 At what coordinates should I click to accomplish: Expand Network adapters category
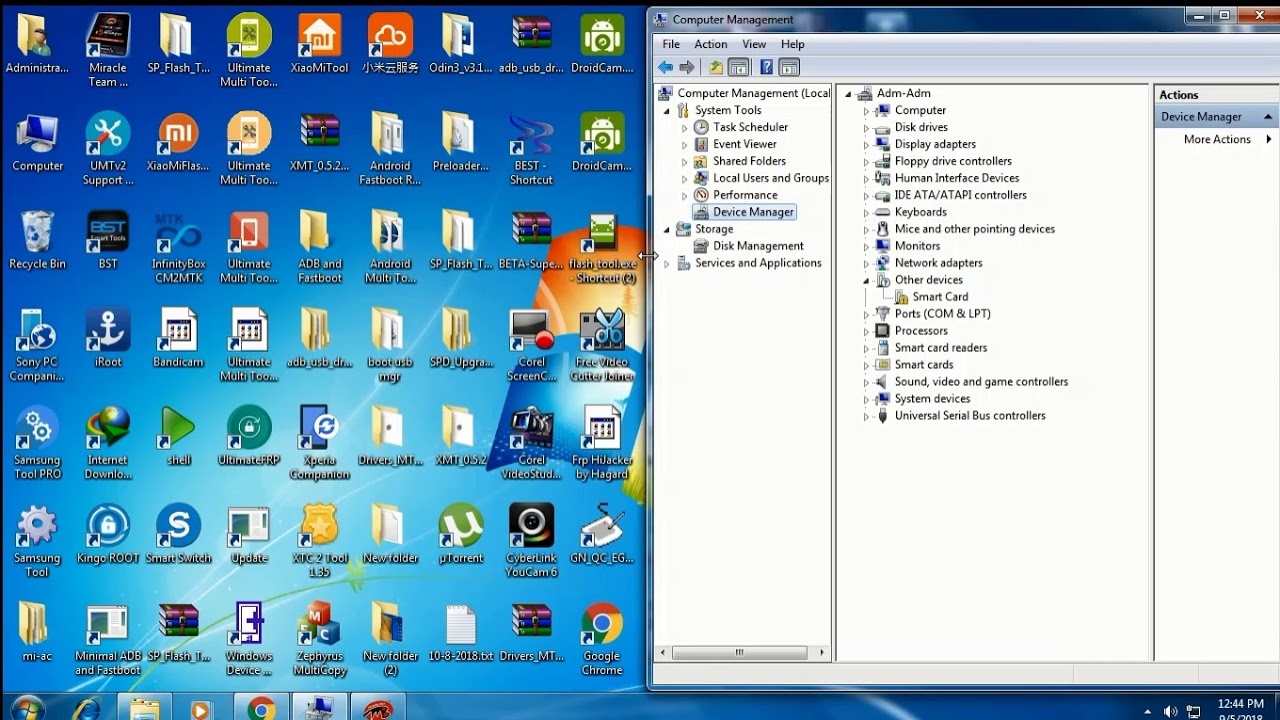click(x=866, y=264)
